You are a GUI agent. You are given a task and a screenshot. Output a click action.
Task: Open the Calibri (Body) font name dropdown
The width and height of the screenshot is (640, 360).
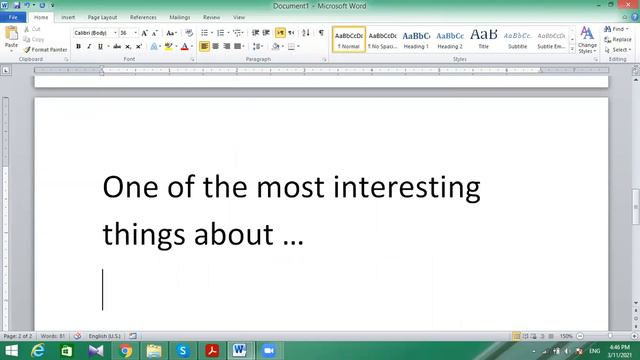click(x=115, y=33)
